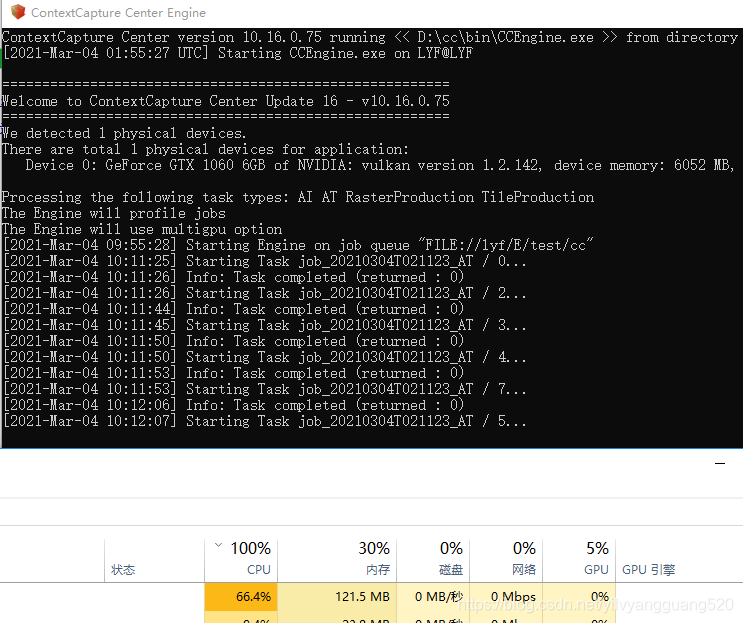Click the 'Starting Engine on job queue' log line
This screenshot has width=743, height=623.
click(298, 245)
